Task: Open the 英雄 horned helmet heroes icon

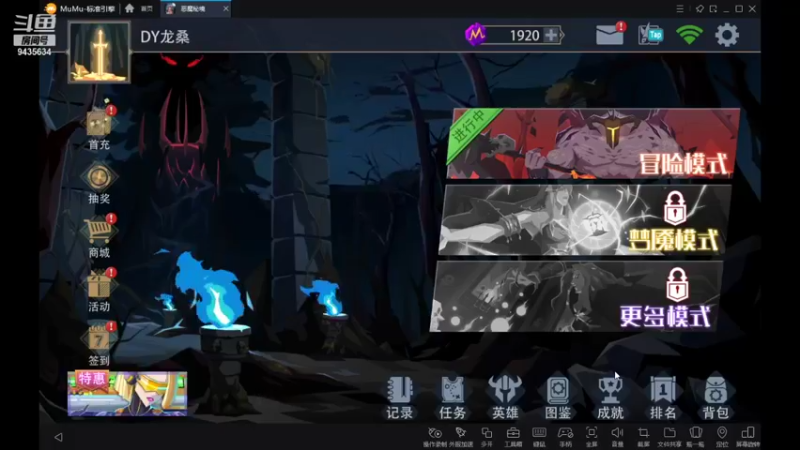Action: 505,391
